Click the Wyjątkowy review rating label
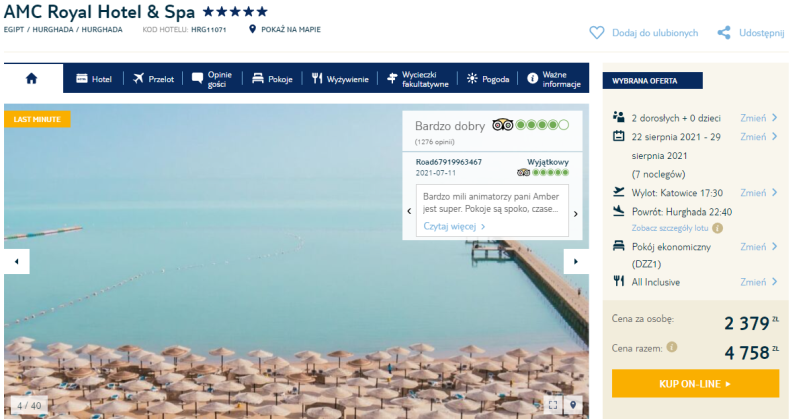 (548, 162)
